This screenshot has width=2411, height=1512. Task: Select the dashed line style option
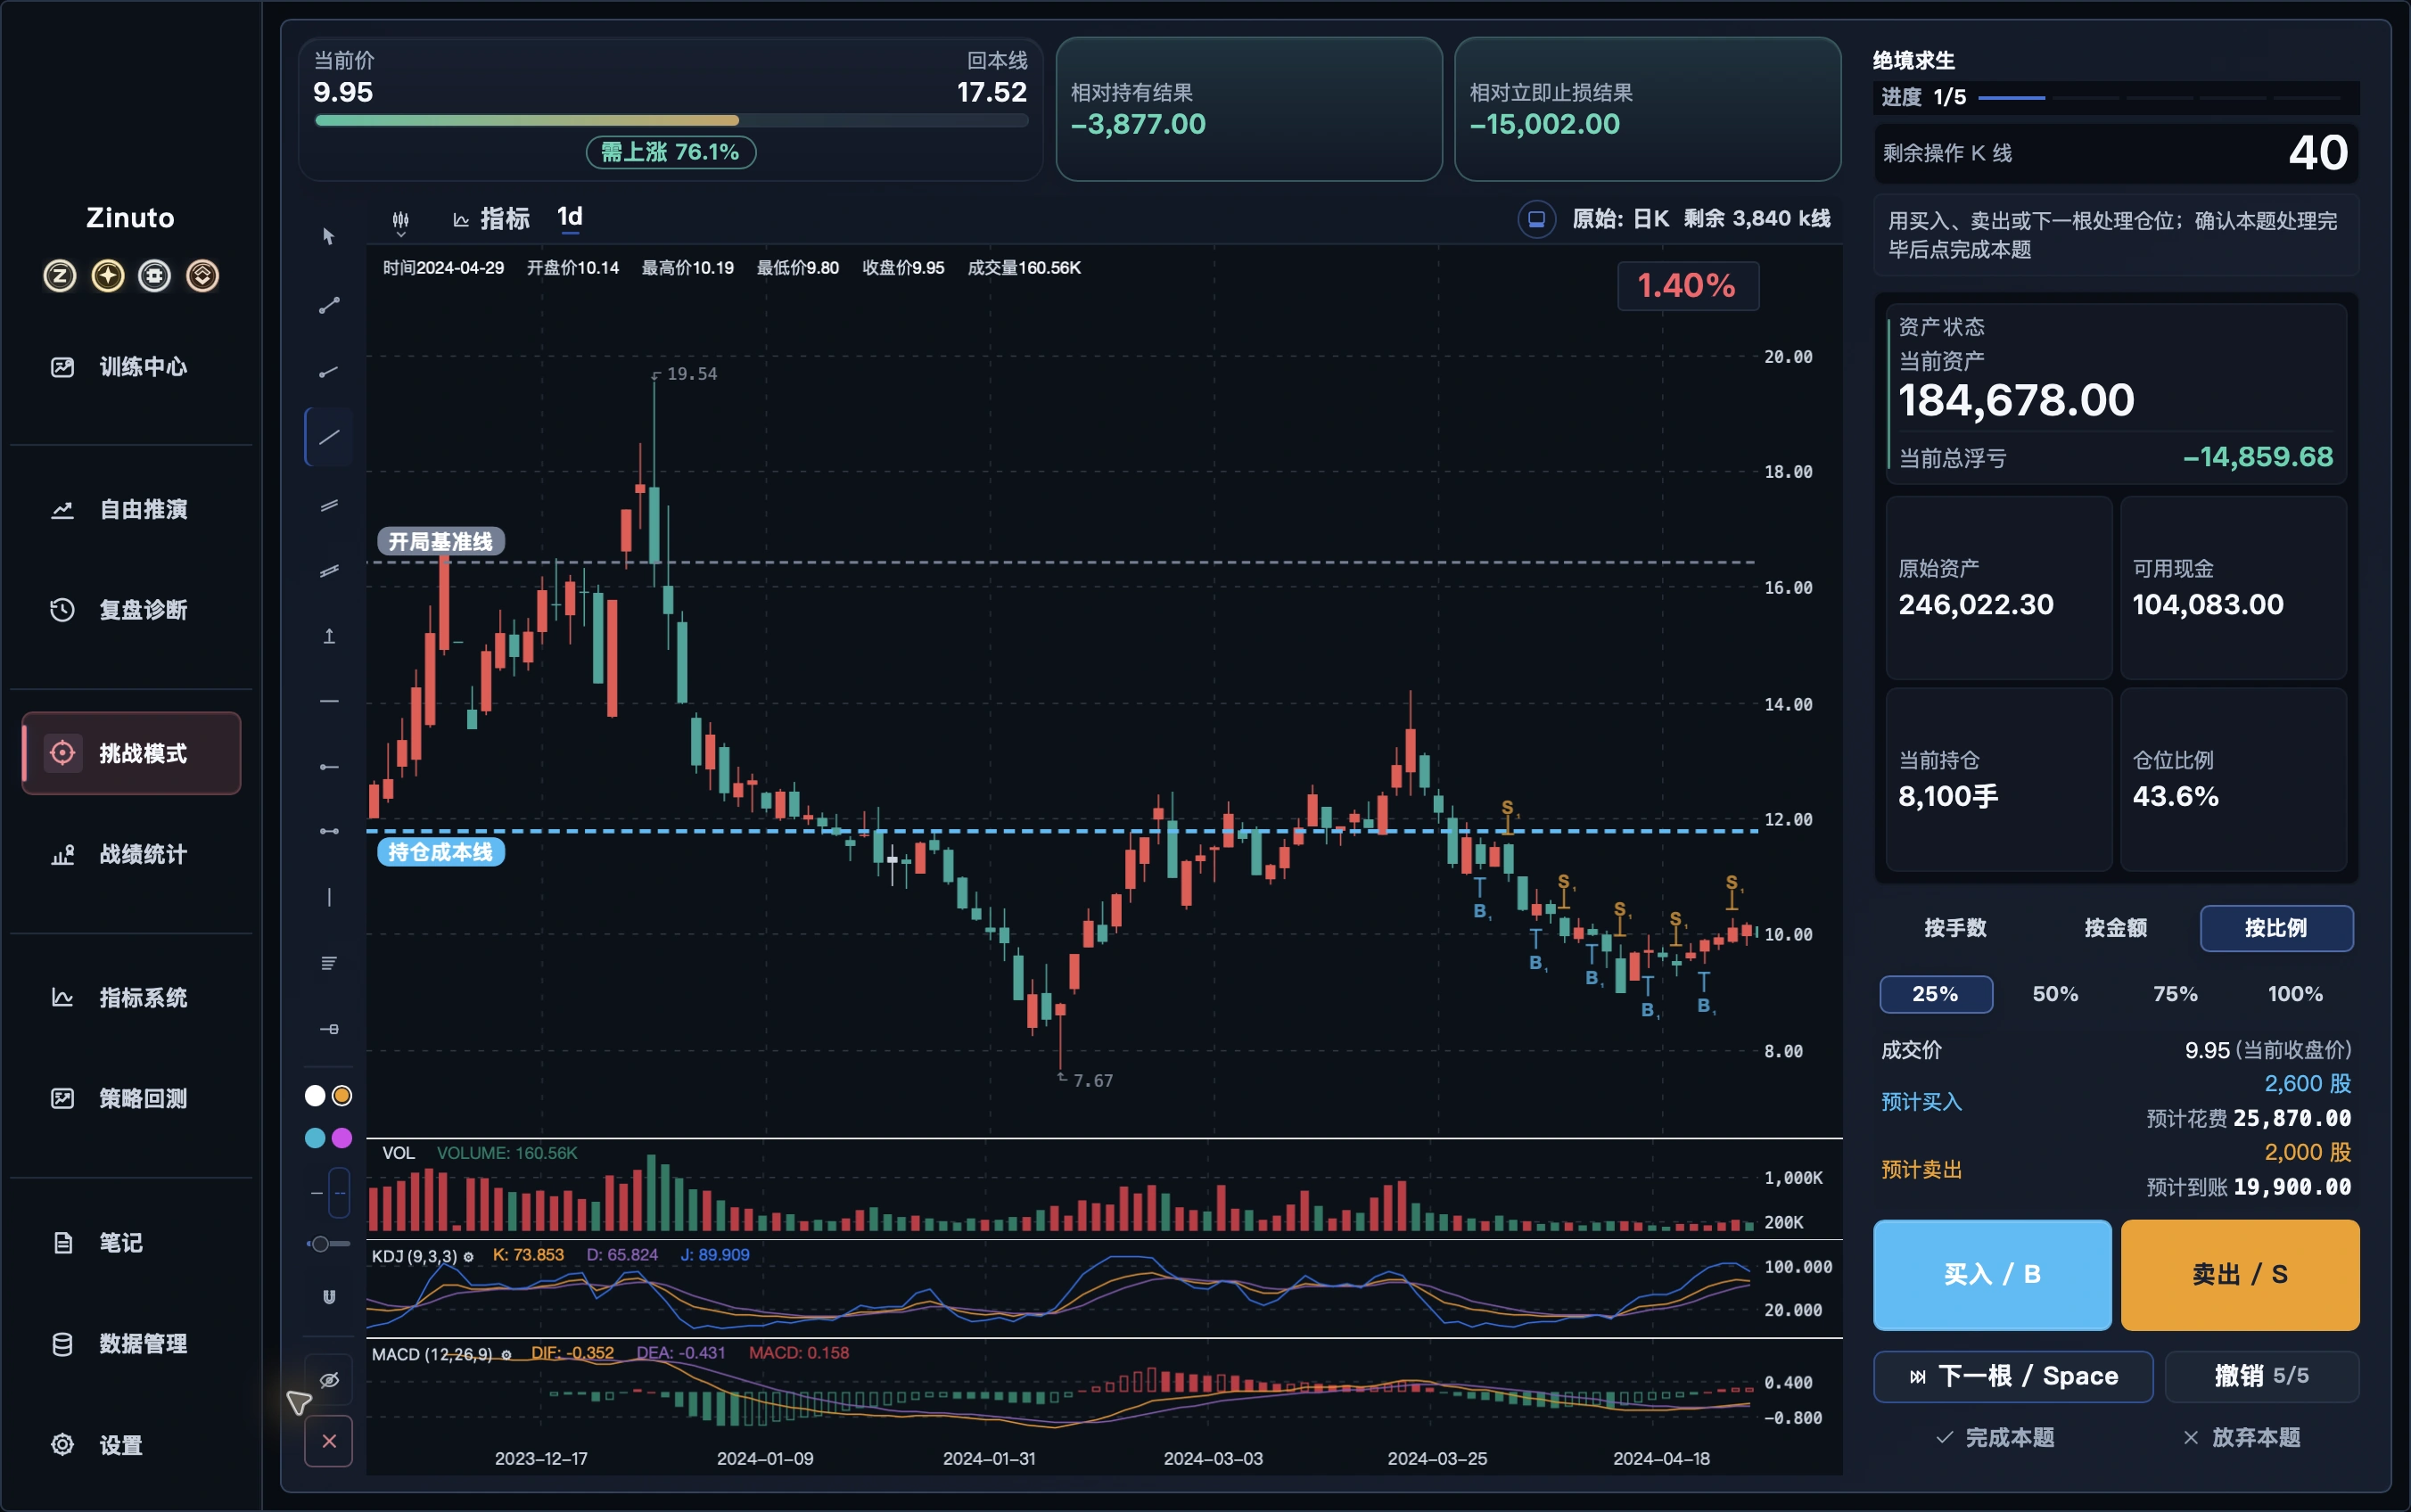pyautogui.click(x=340, y=1192)
